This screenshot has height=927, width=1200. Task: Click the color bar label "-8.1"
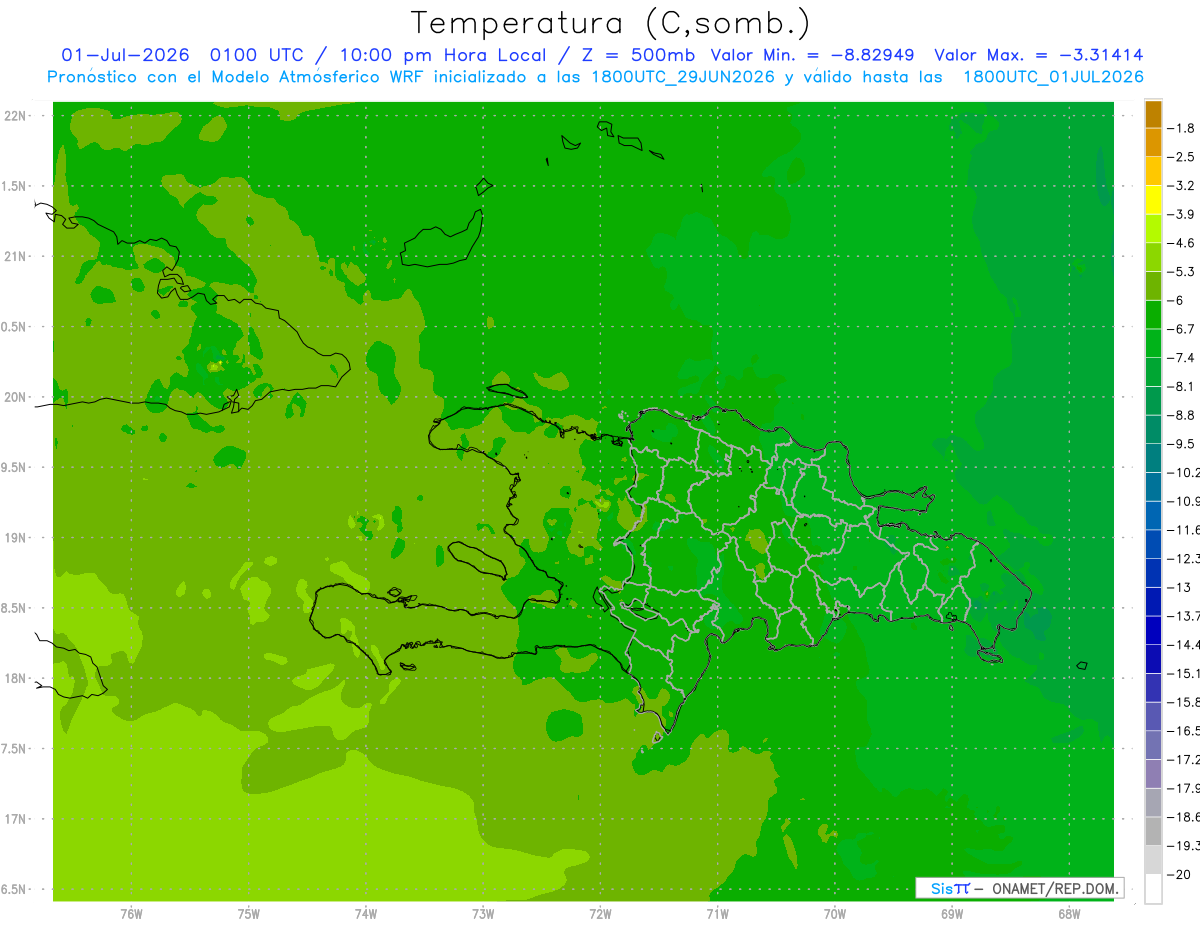1181,386
